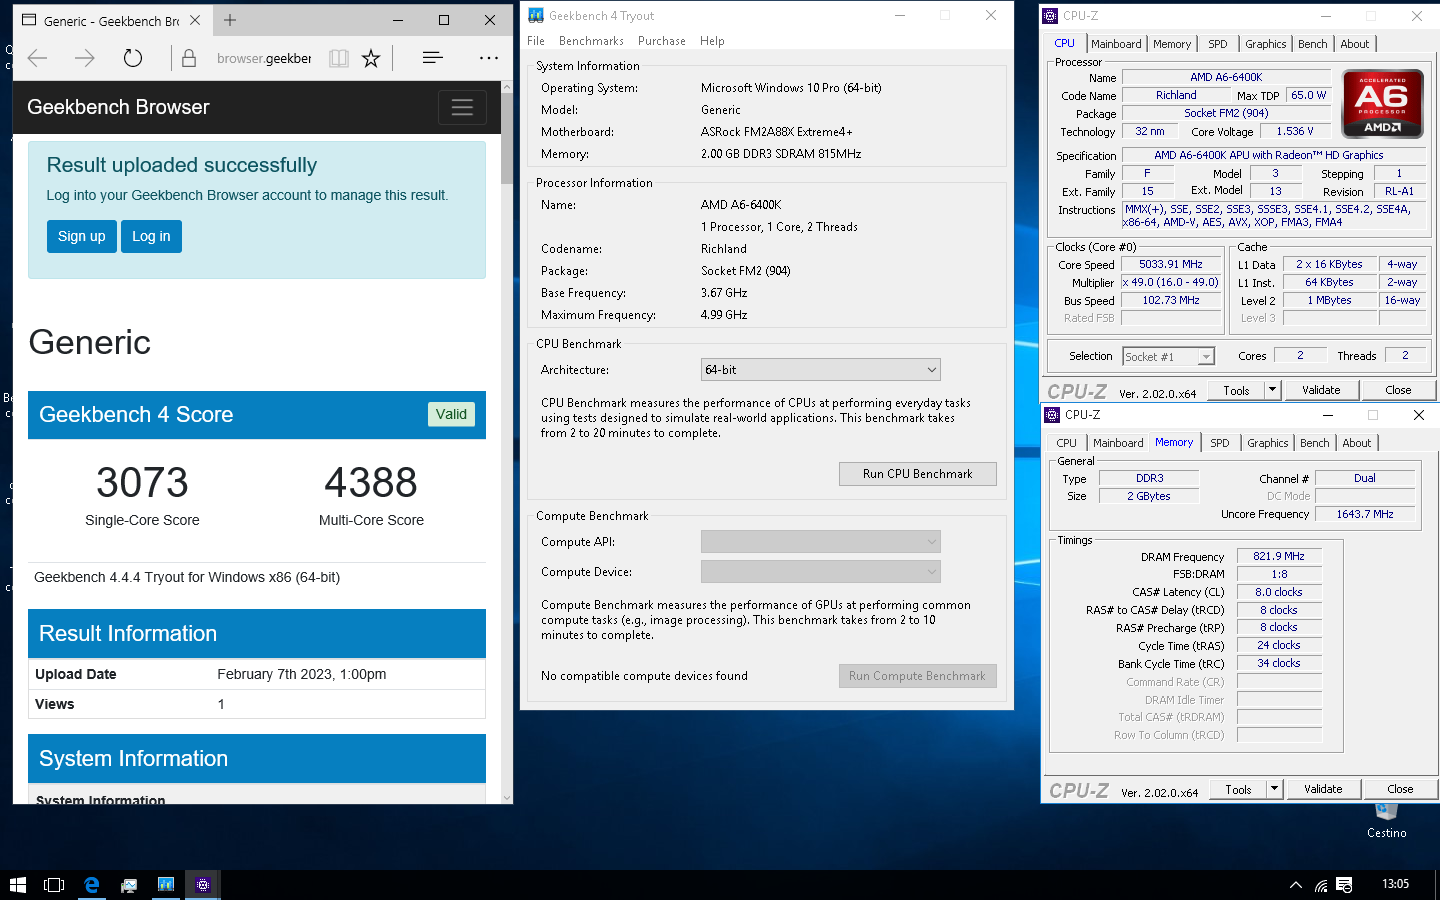Open Graphics tab in upper CPU-Z
This screenshot has height=900, width=1440.
coord(1265,44)
